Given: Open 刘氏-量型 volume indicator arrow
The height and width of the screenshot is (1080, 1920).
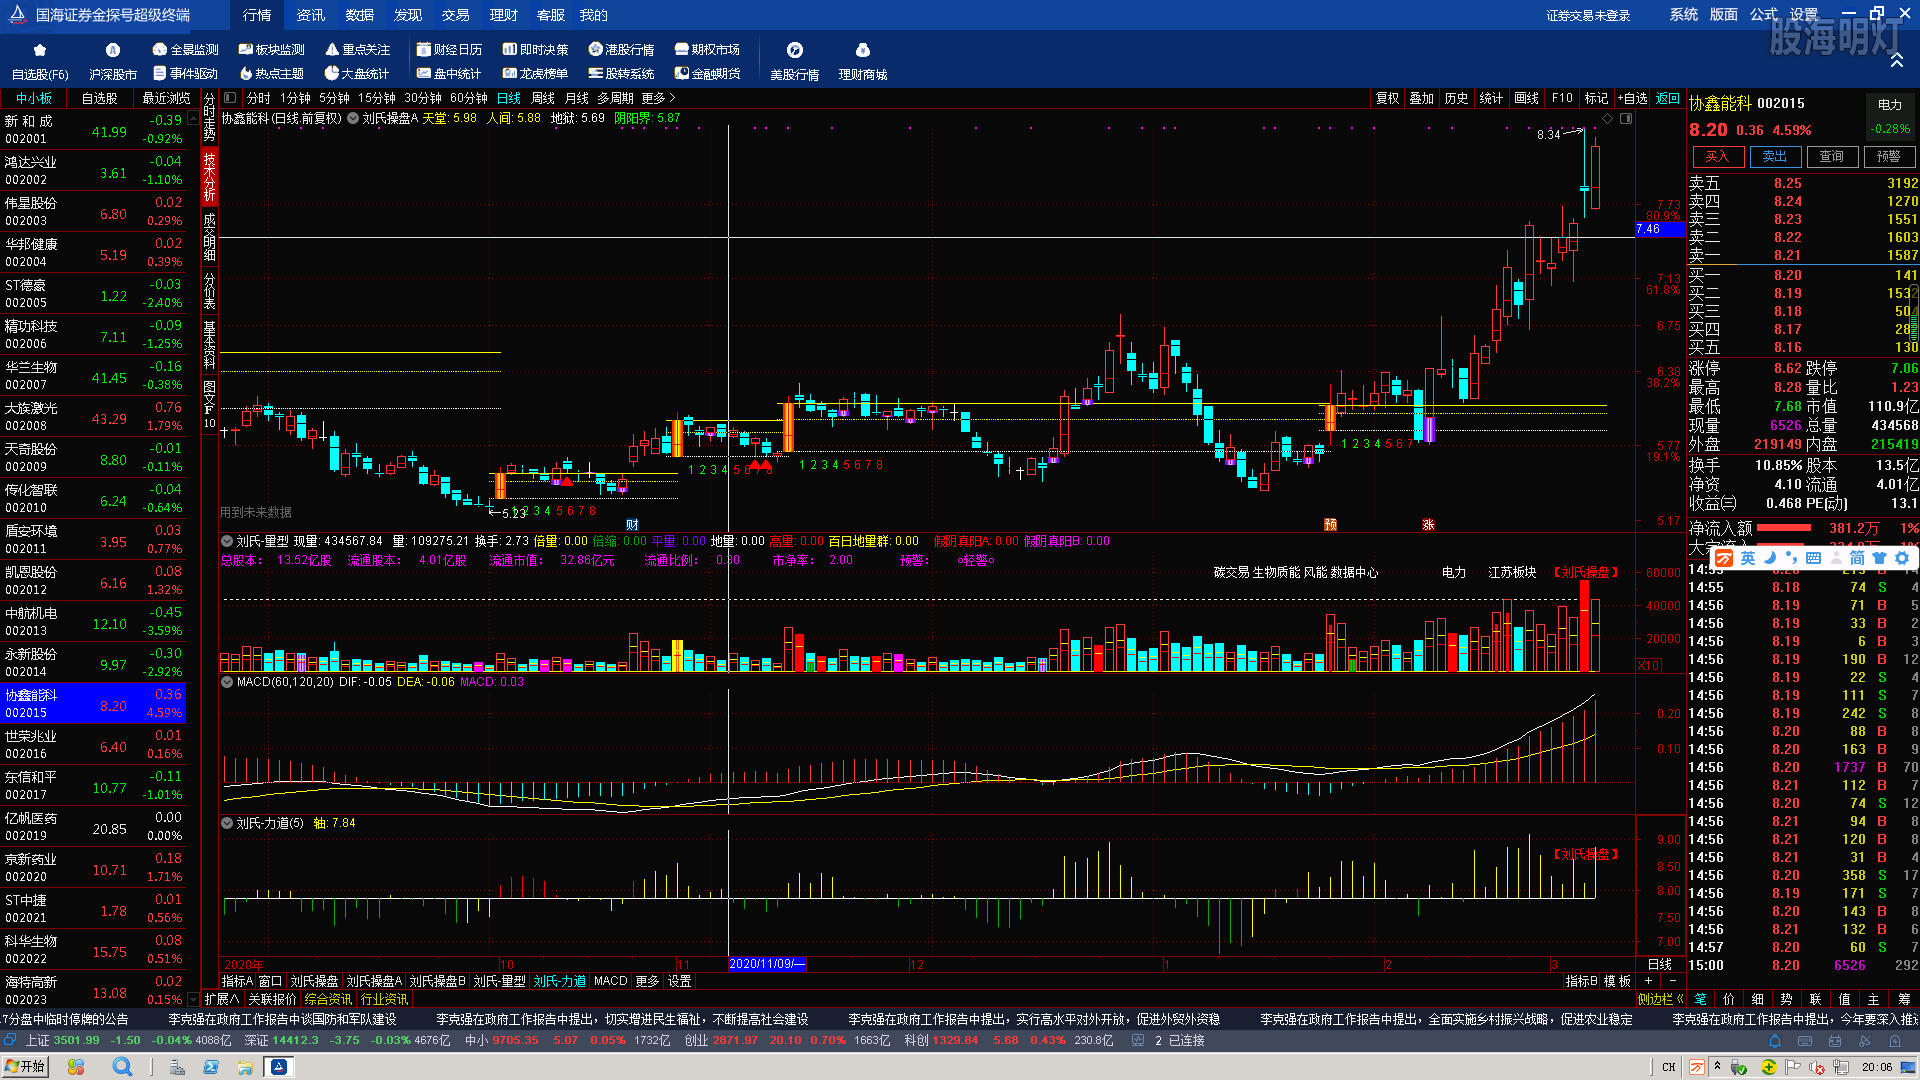Looking at the screenshot, I should (227, 541).
